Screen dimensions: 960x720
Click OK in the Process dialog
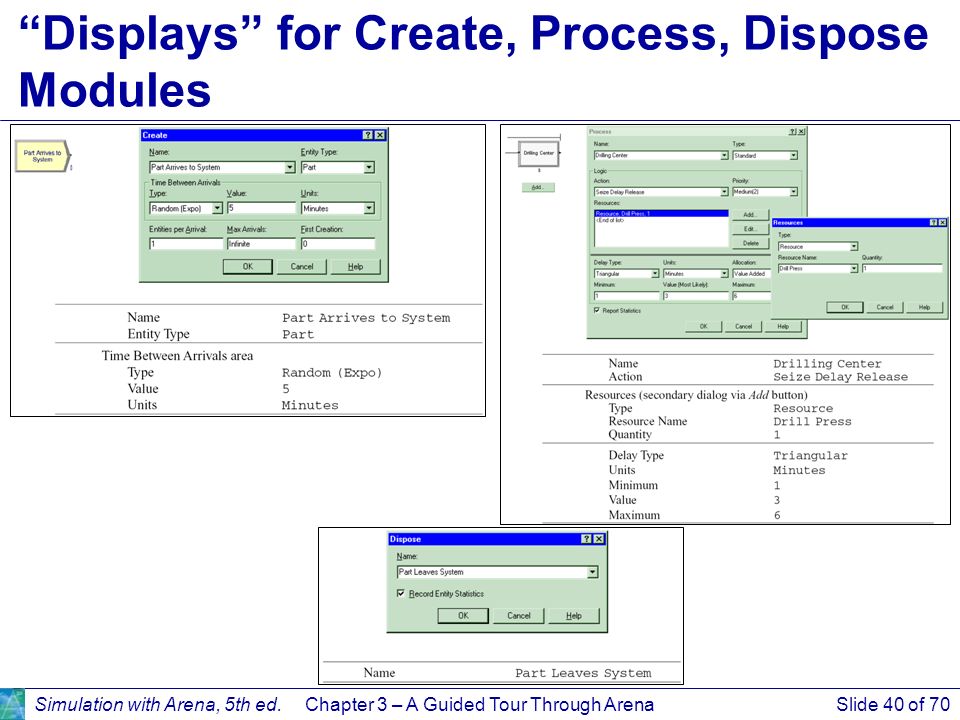click(703, 326)
